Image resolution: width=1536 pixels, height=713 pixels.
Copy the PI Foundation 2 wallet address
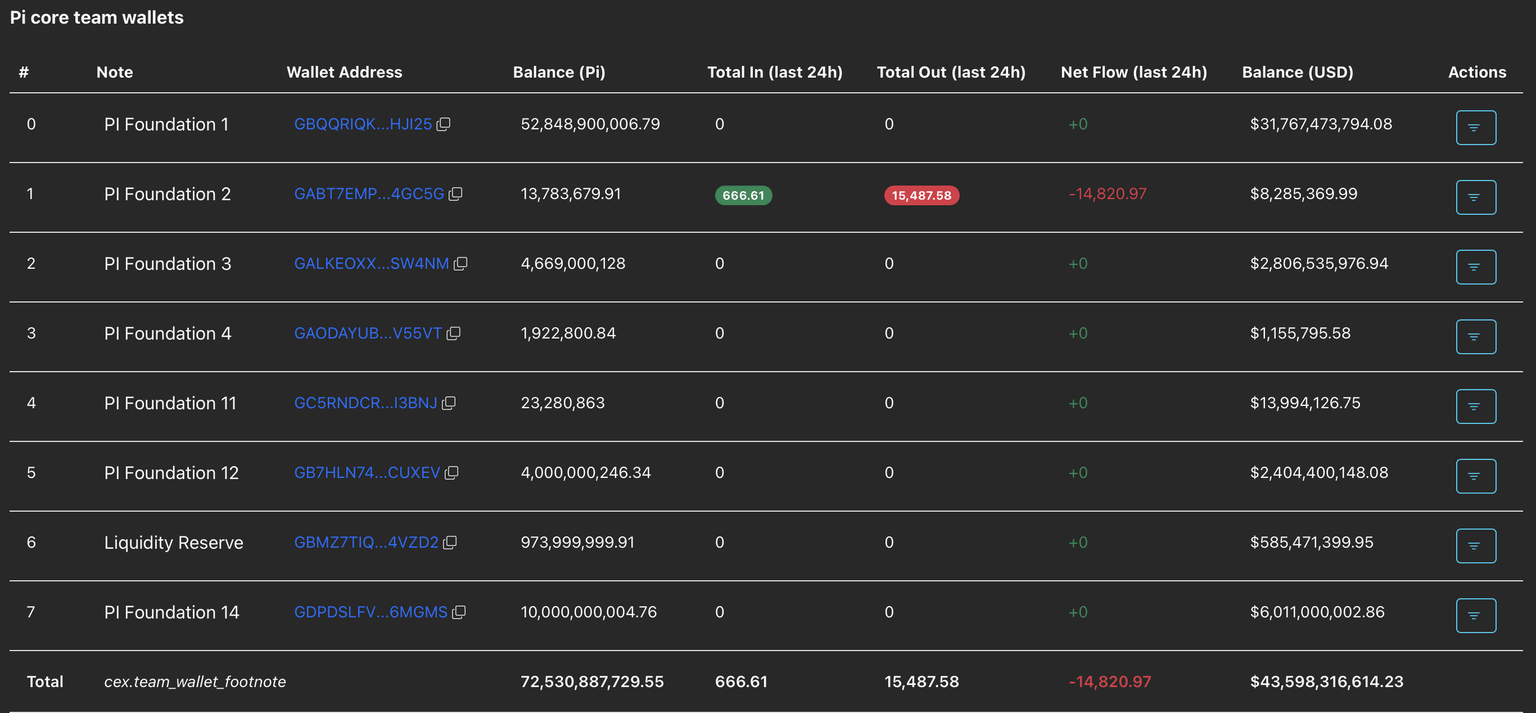(x=456, y=194)
